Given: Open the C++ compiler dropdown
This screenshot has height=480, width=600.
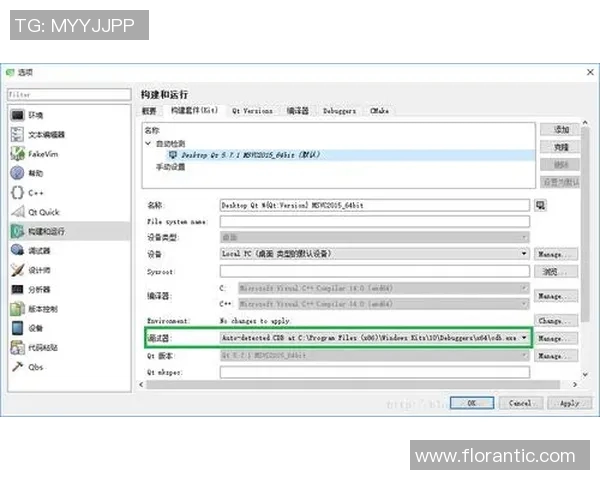Looking at the screenshot, I should (384, 304).
